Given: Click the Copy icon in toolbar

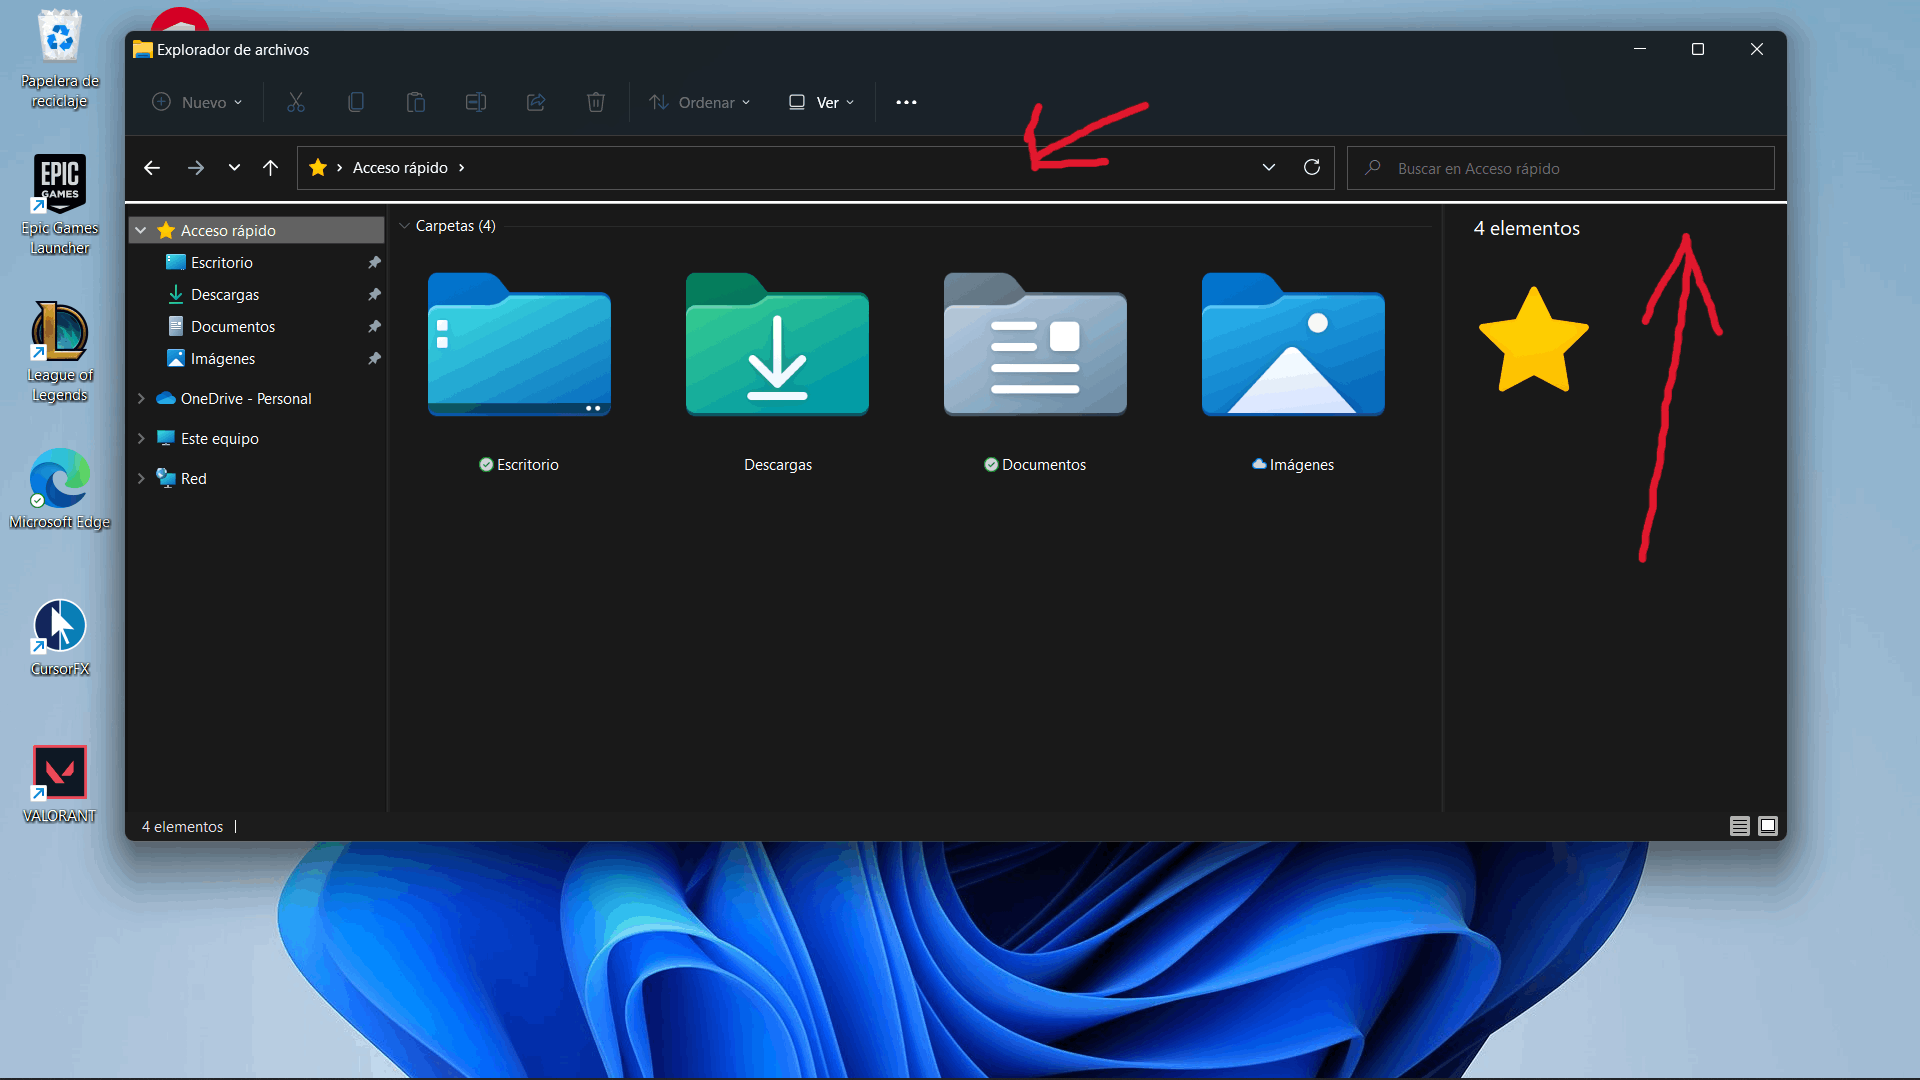Looking at the screenshot, I should tap(356, 102).
